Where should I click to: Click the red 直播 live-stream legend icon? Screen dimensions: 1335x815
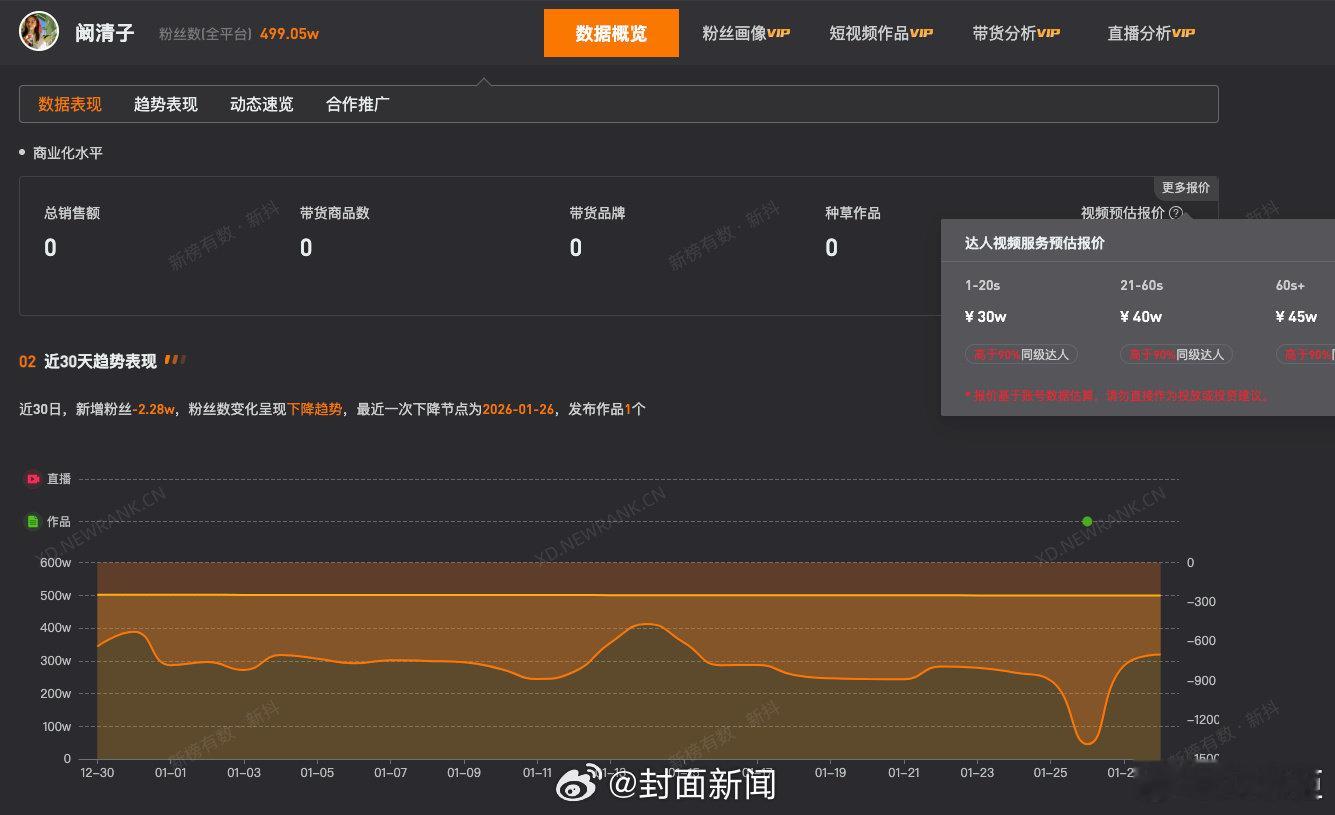pyautogui.click(x=32, y=479)
